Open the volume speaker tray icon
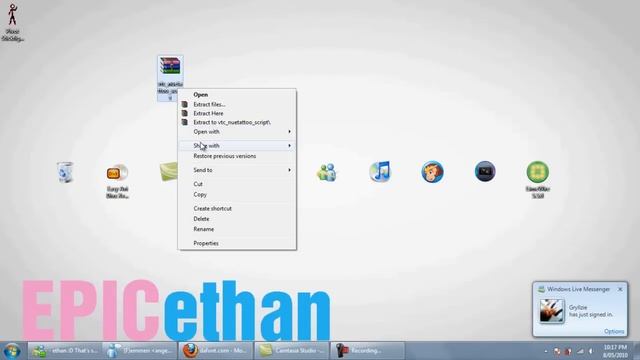 [x=591, y=351]
